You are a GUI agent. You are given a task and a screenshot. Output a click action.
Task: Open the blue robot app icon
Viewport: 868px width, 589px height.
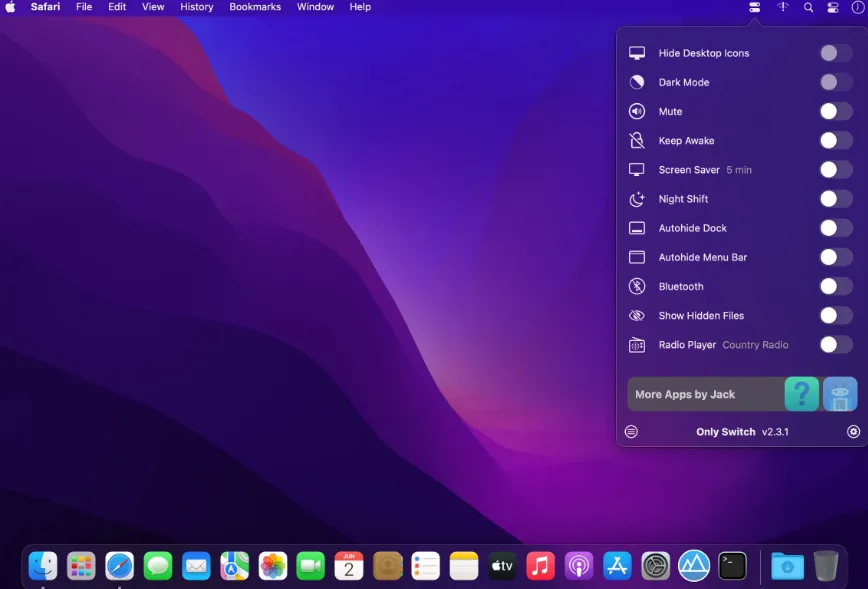point(840,394)
